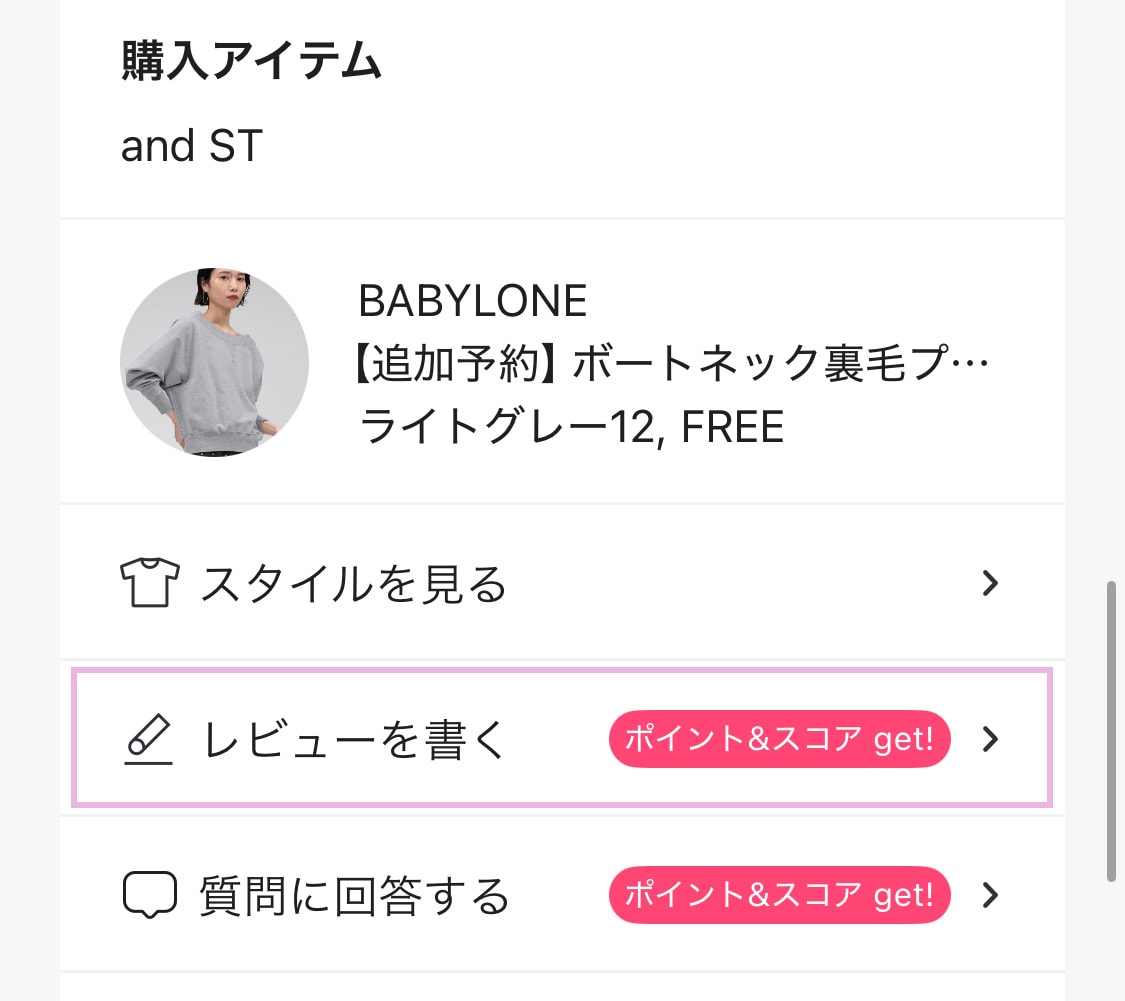Tap the pink badge in 質問に回答する row

click(779, 895)
